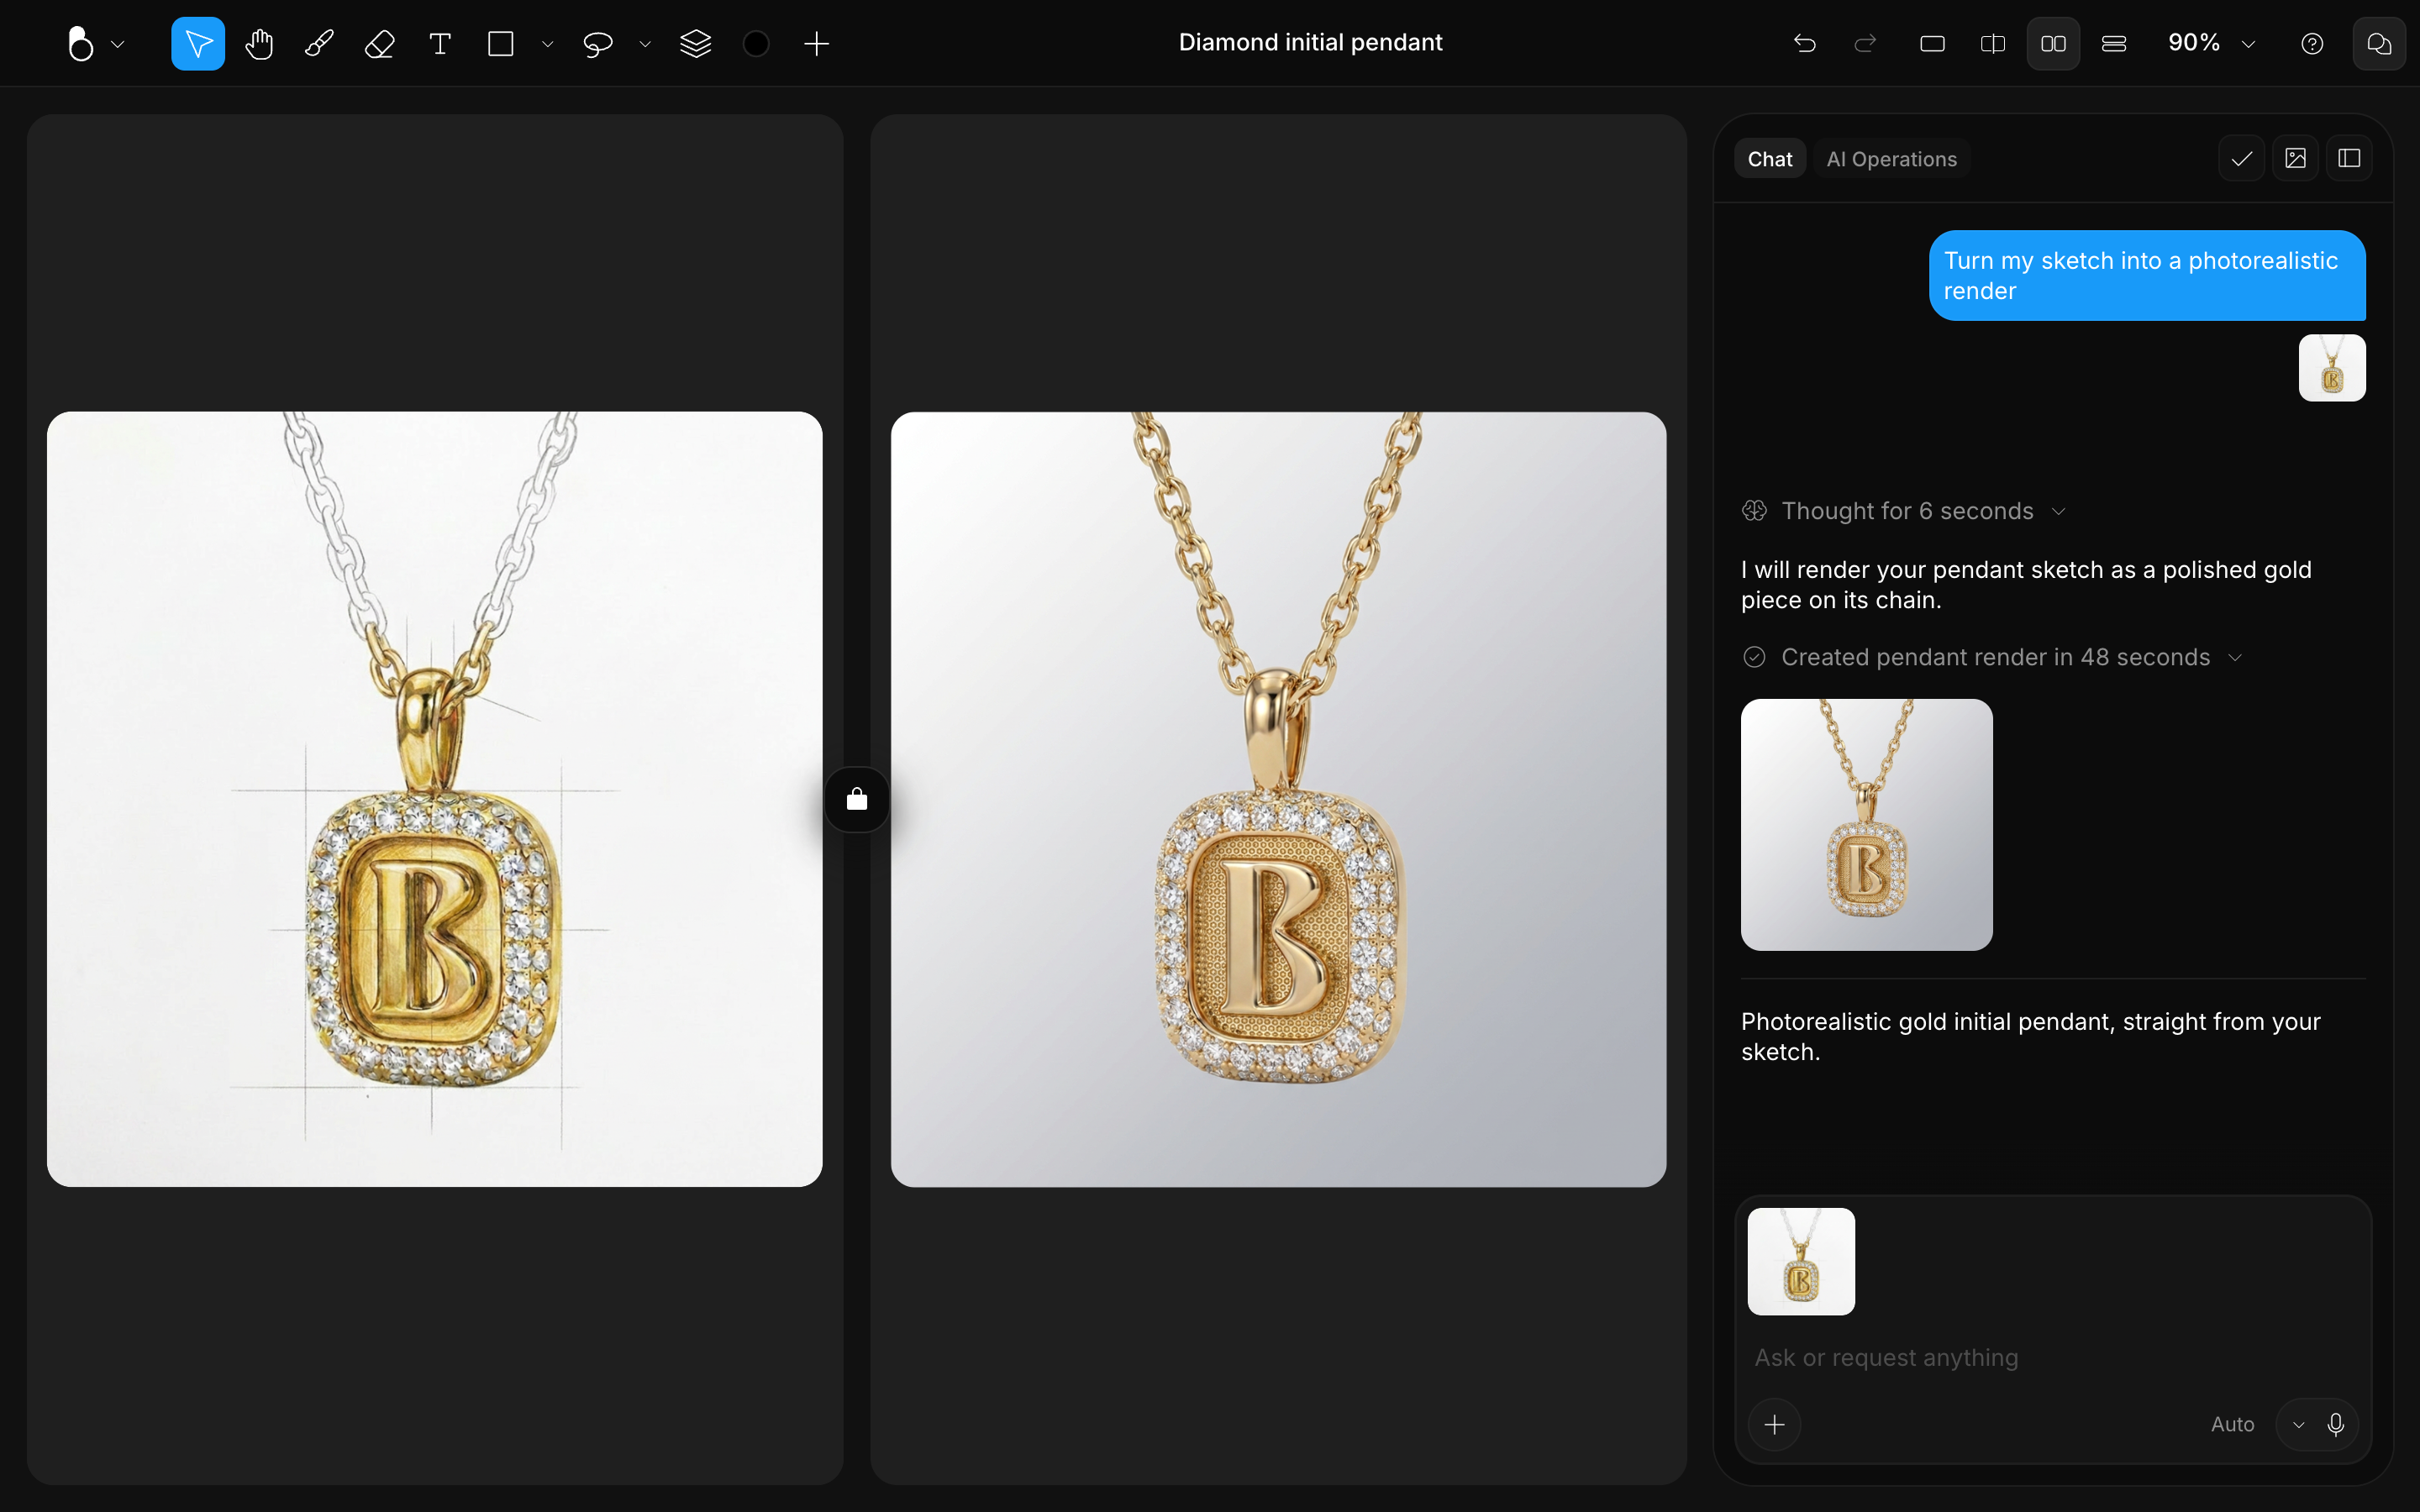
Task: Redo the last action
Action: click(x=1865, y=43)
